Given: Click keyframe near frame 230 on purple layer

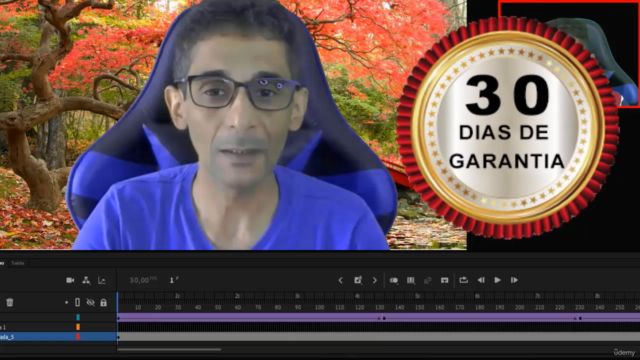Looking at the screenshot, I should [x=580, y=318].
